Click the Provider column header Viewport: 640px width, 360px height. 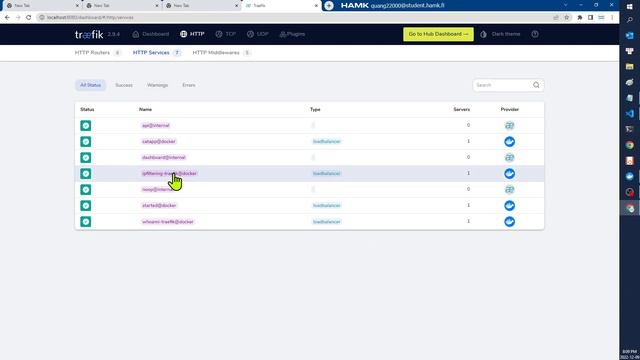pyautogui.click(x=509, y=109)
